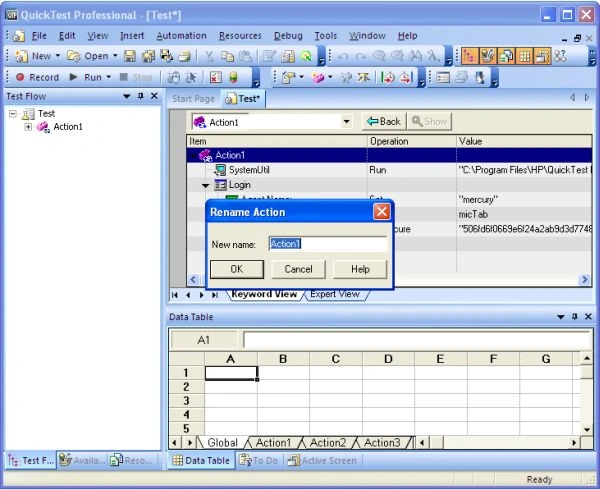Screen dimensions: 600x490
Task: Click the Record button
Action: click(x=37, y=77)
